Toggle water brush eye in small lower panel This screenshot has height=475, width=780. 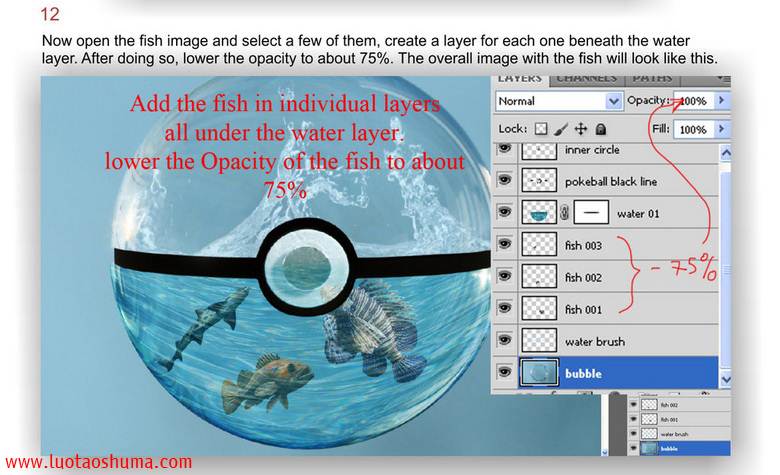[633, 434]
